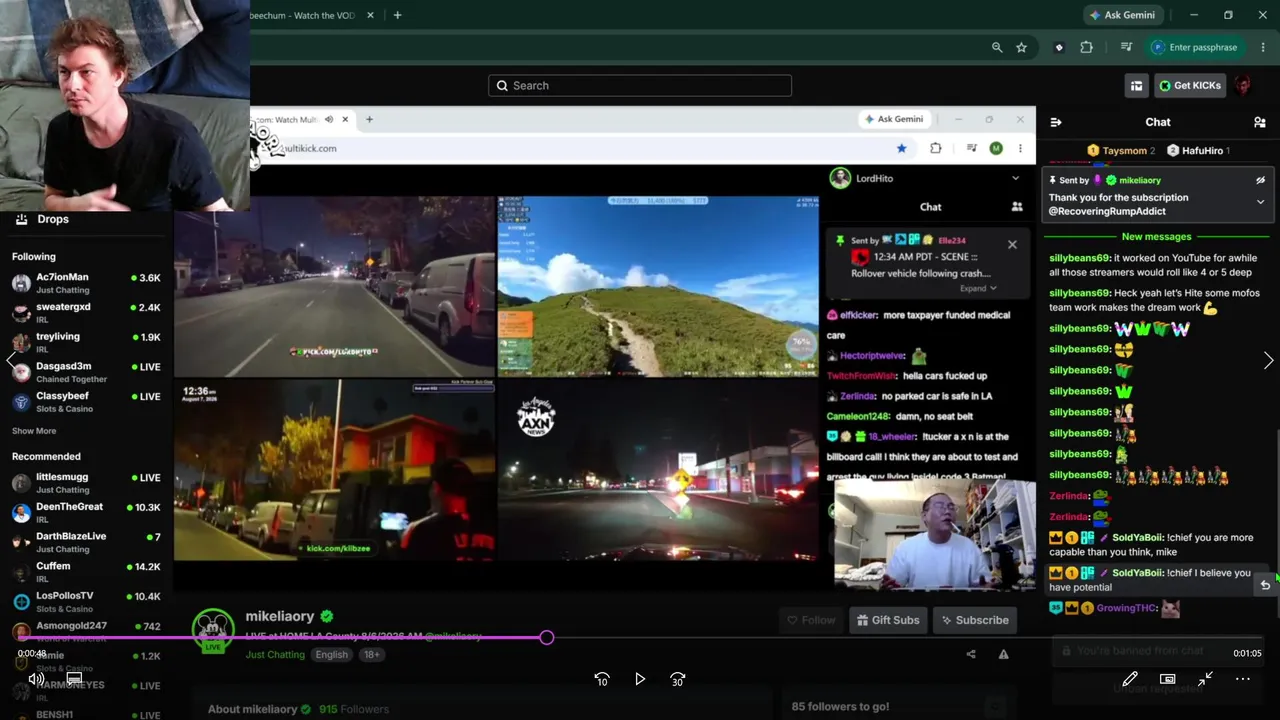Open the Just Chatting category link
The image size is (1280, 720).
(x=275, y=655)
